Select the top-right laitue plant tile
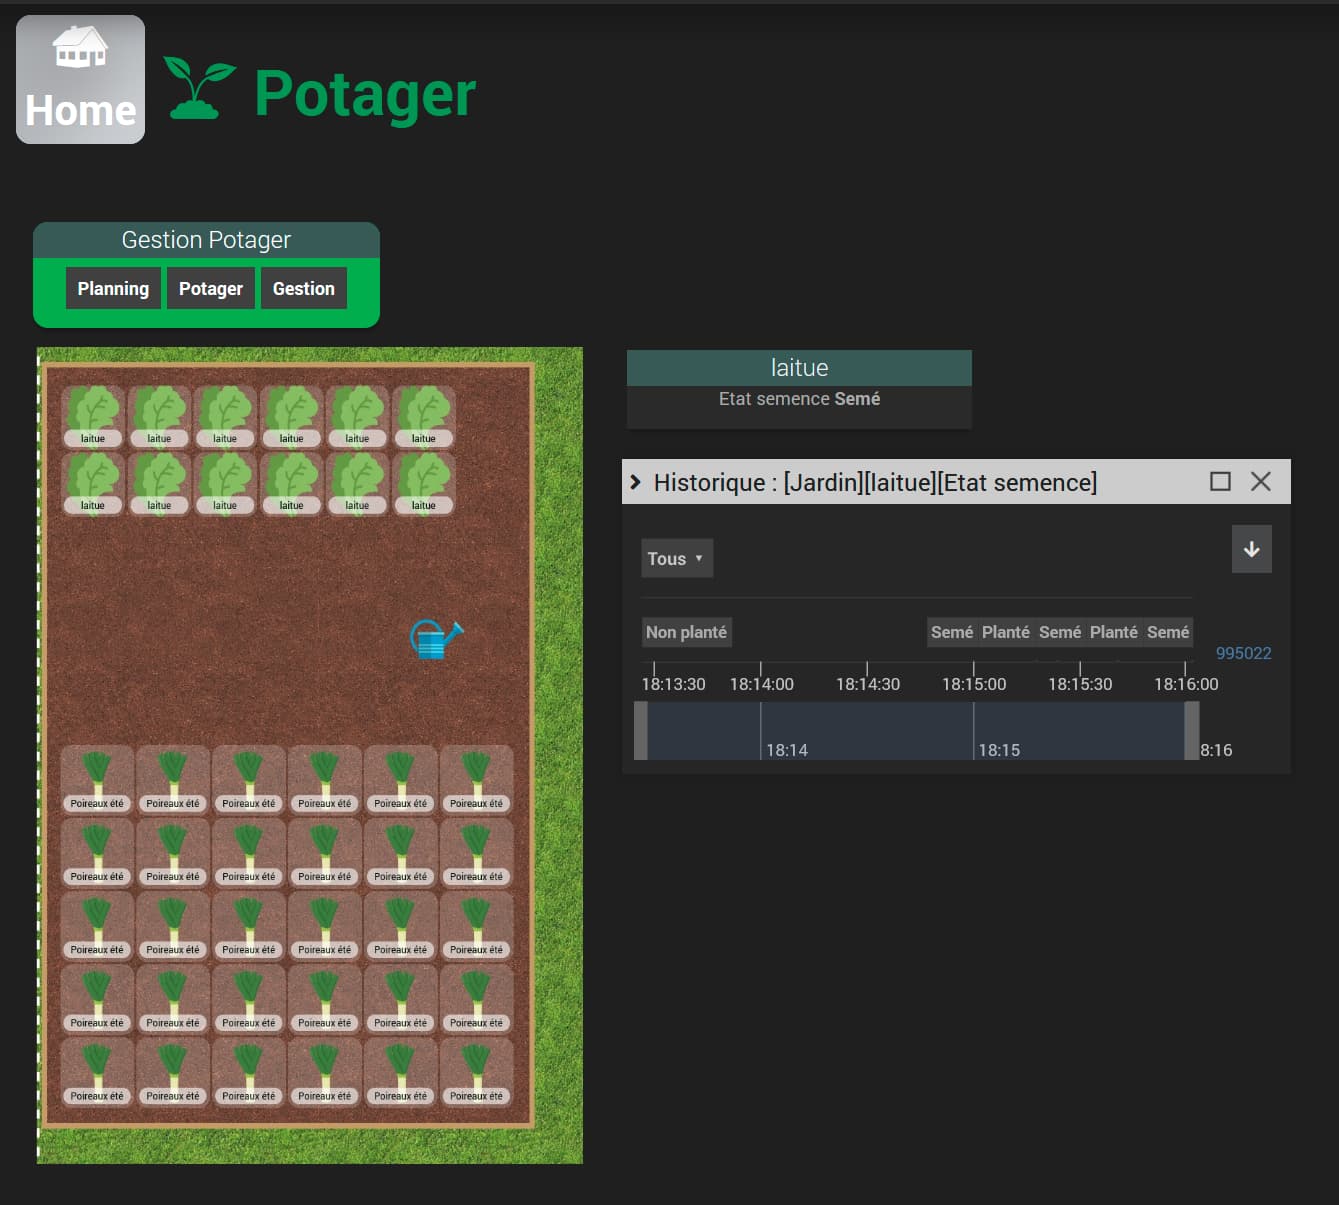 [424, 416]
